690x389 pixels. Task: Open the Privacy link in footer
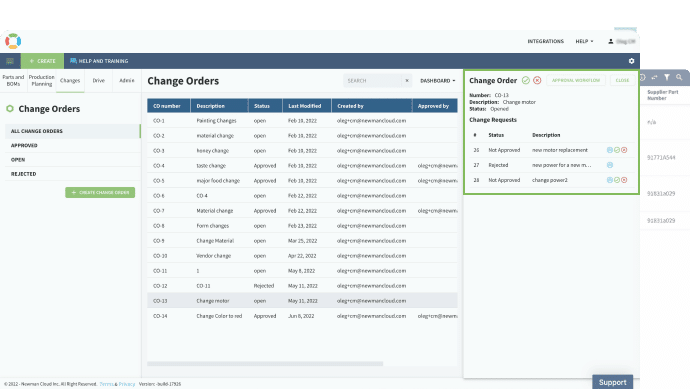tap(127, 384)
